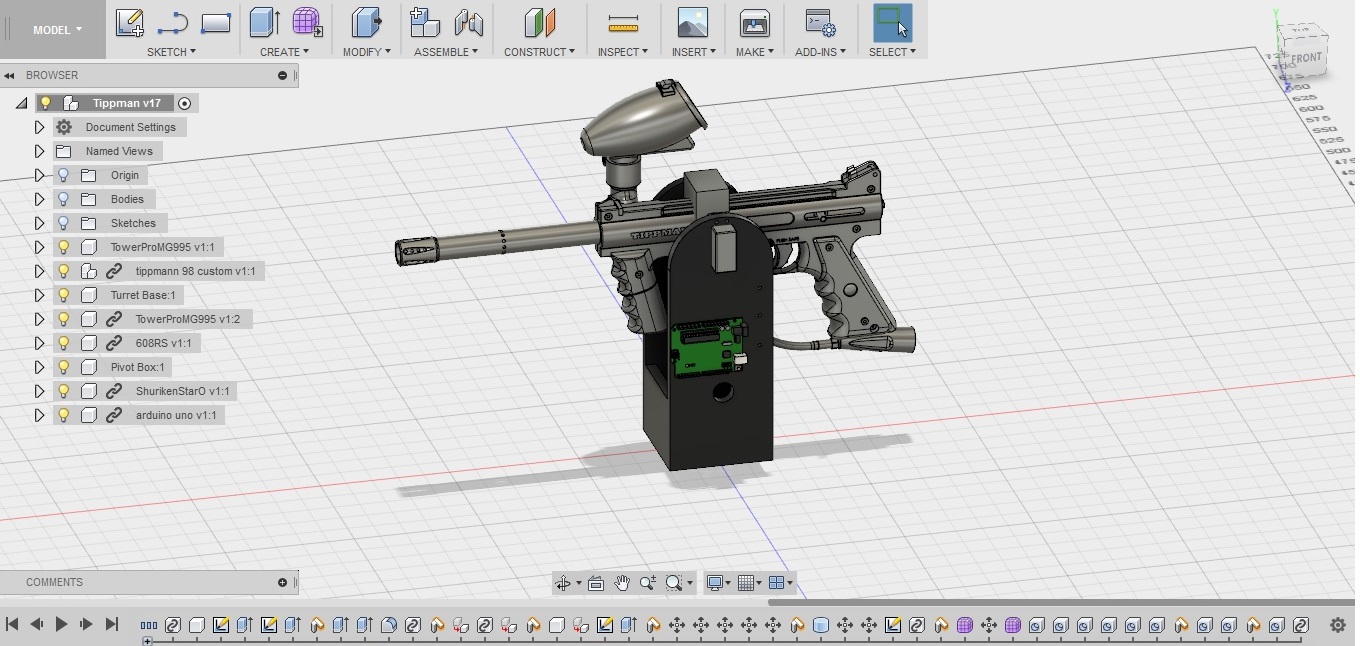Open the CREATE menu

(284, 52)
